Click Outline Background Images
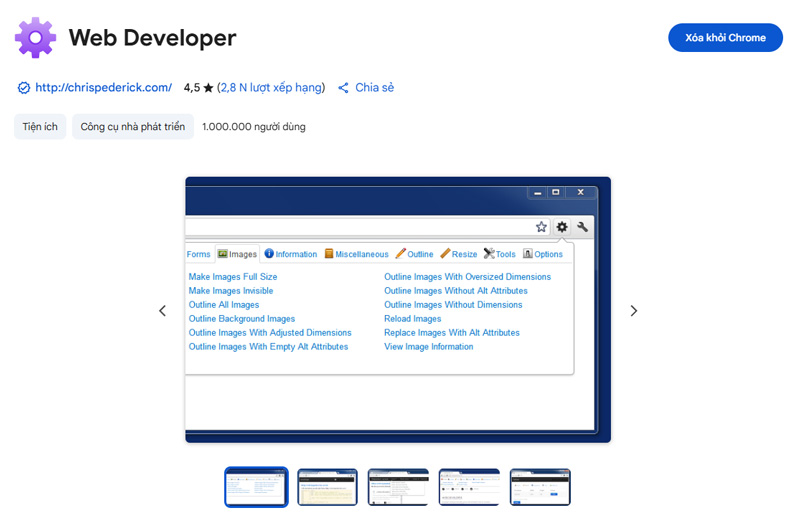 (x=242, y=319)
